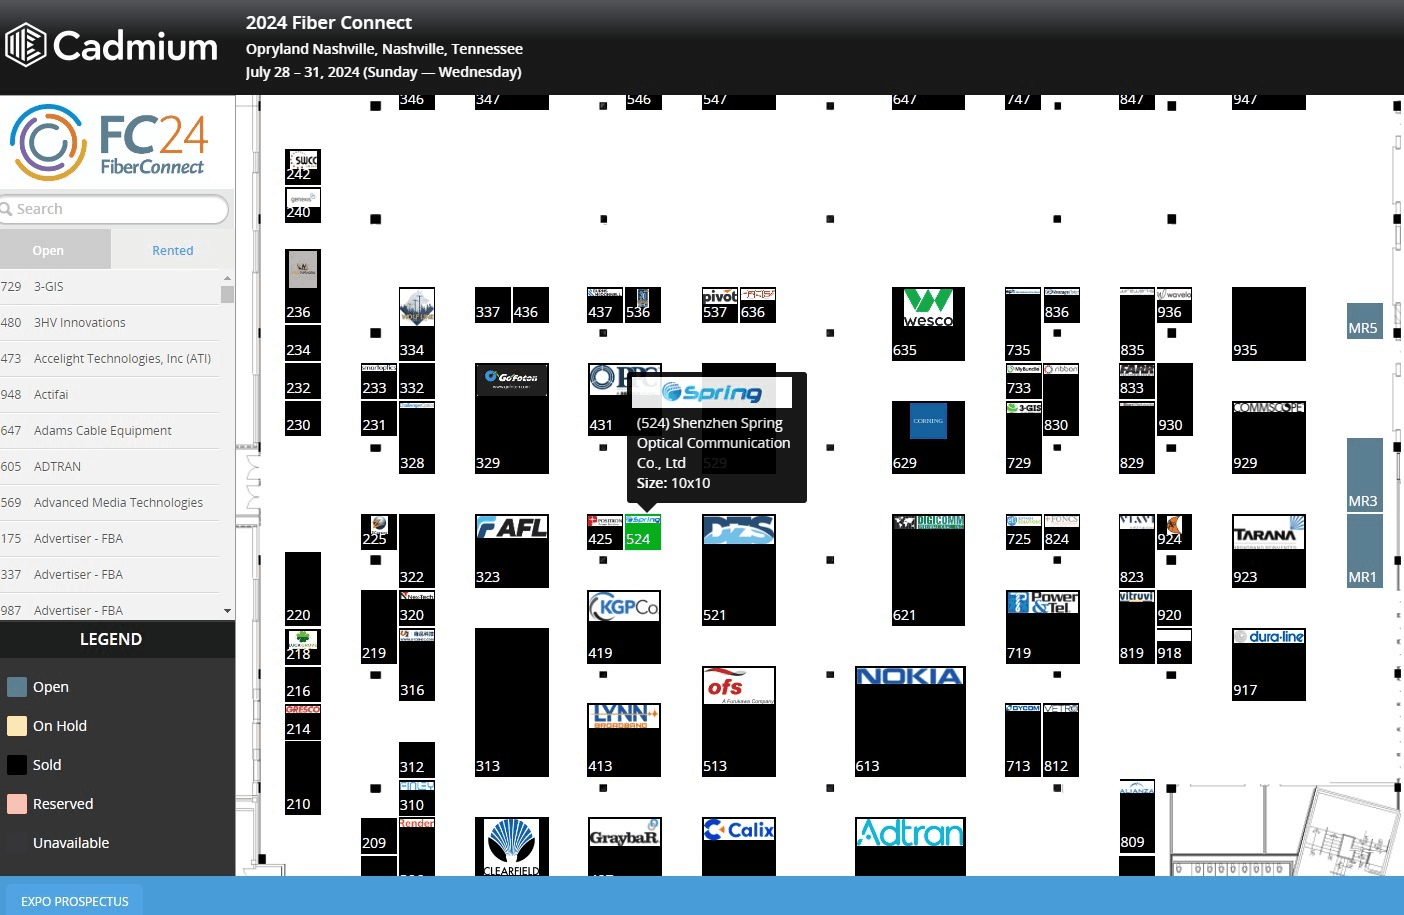Select the Vitruvi booth 819
The width and height of the screenshot is (1404, 915).
(1137, 627)
